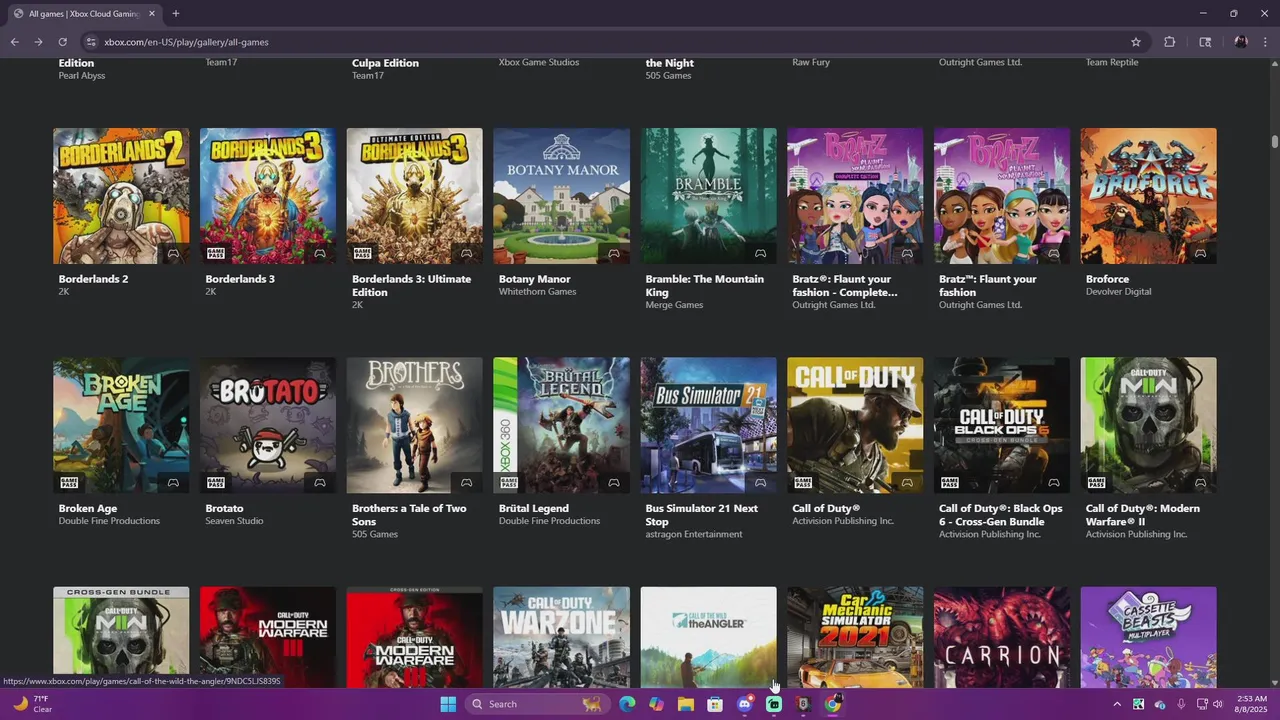The width and height of the screenshot is (1280, 720).
Task: Open Chrome's three-dot menu
Action: [1266, 42]
